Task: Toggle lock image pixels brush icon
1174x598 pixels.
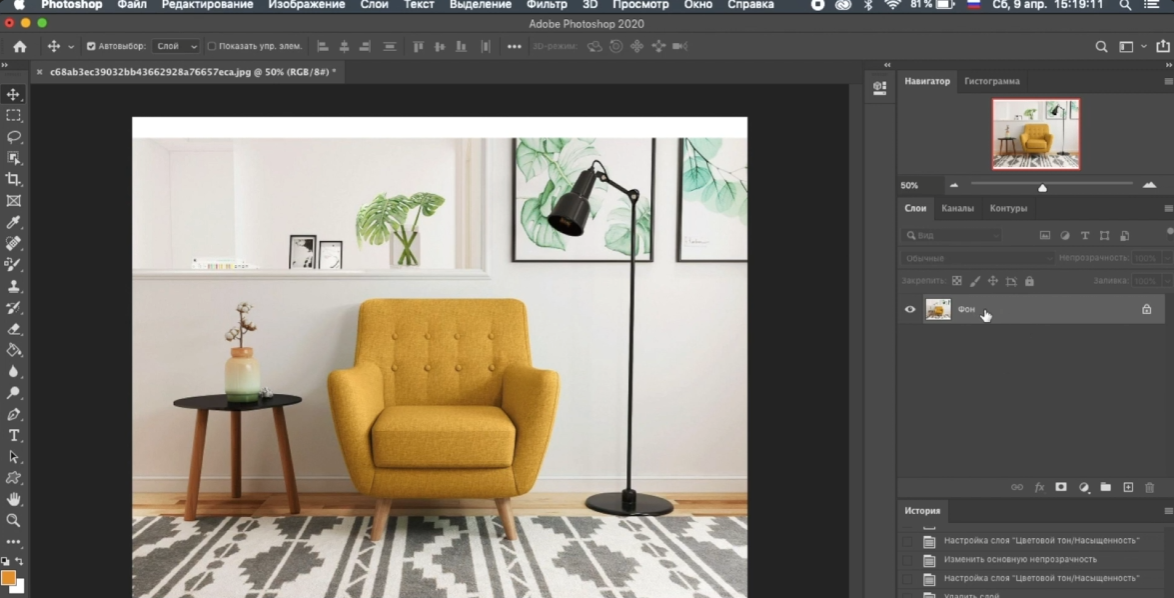Action: pyautogui.click(x=975, y=281)
